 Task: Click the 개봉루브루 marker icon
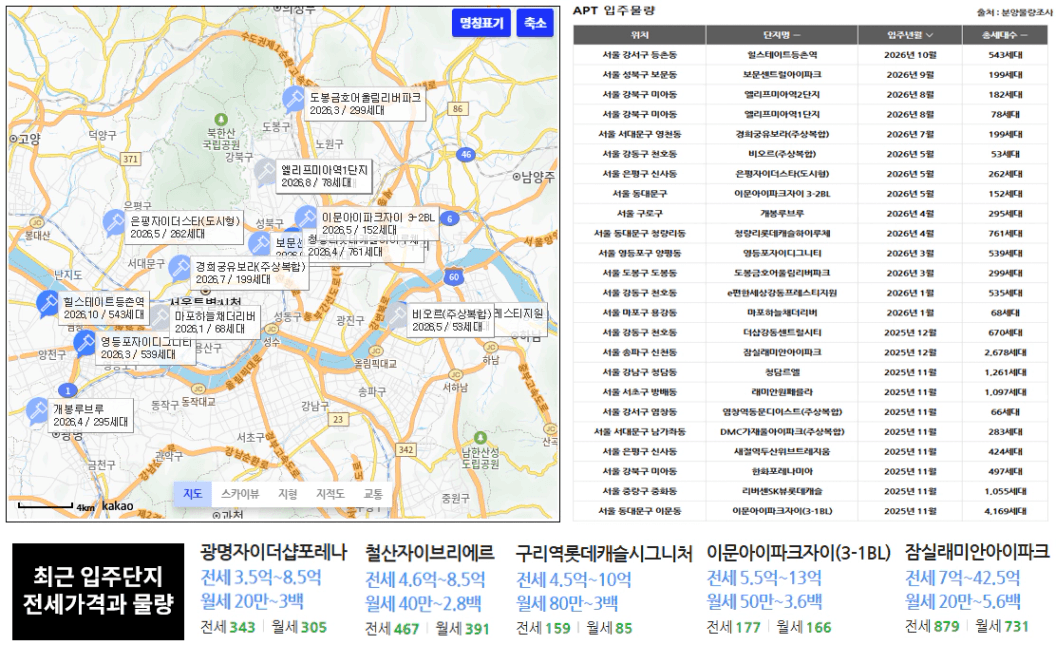(x=37, y=410)
